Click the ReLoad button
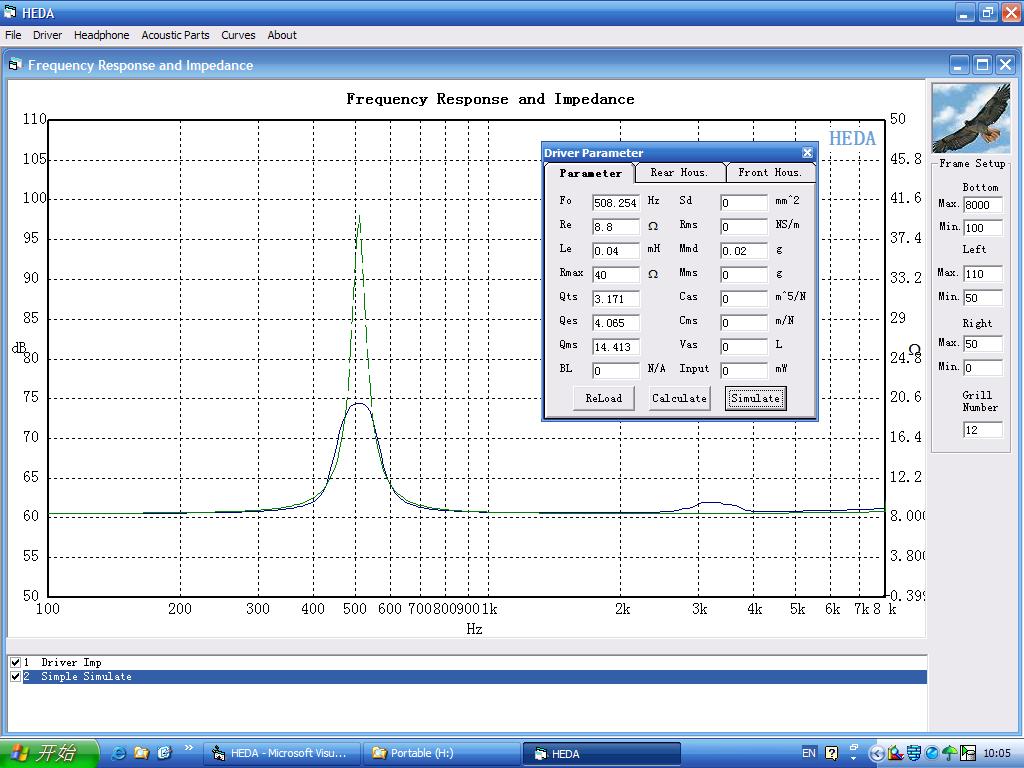Screen dimensions: 1024x768 pyautogui.click(x=603, y=398)
